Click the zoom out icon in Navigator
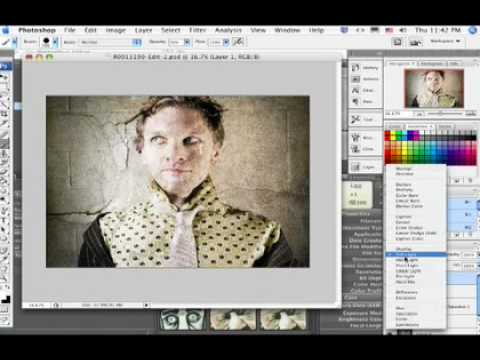The height and width of the screenshot is (360, 480). tap(419, 114)
